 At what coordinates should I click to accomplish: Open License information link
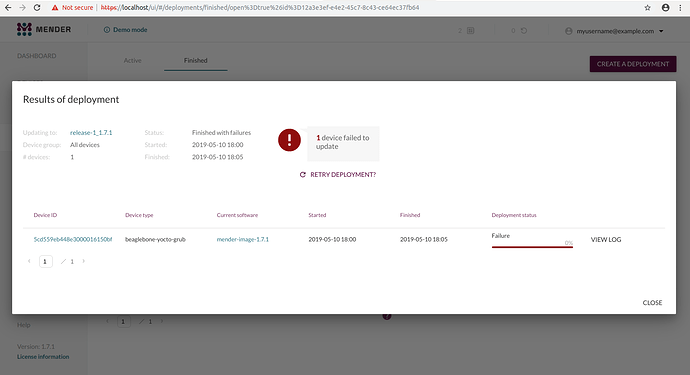43,357
